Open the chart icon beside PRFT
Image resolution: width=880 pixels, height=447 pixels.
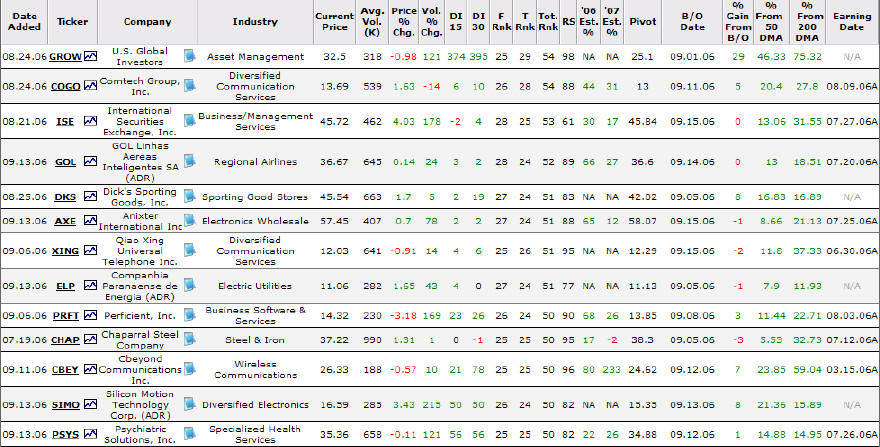point(90,315)
